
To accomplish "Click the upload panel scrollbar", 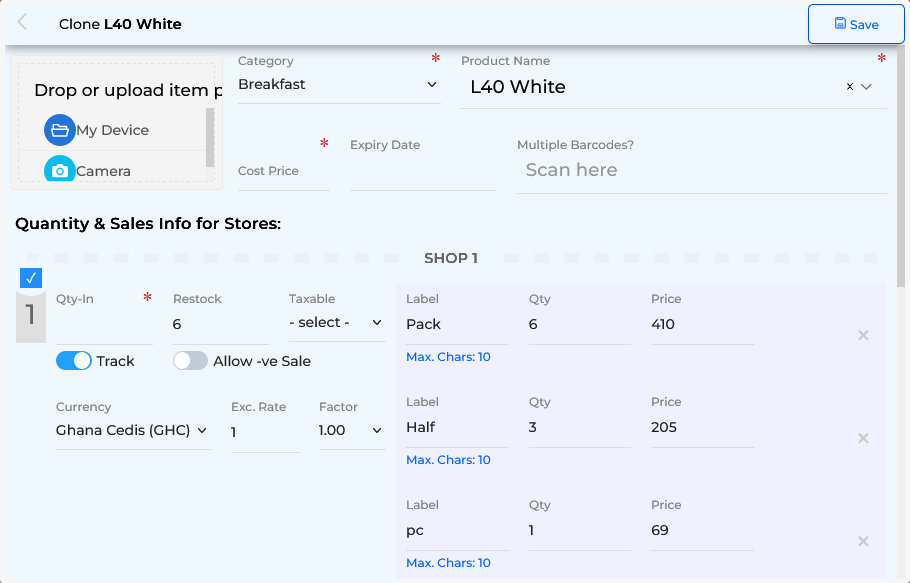I will coord(210,137).
